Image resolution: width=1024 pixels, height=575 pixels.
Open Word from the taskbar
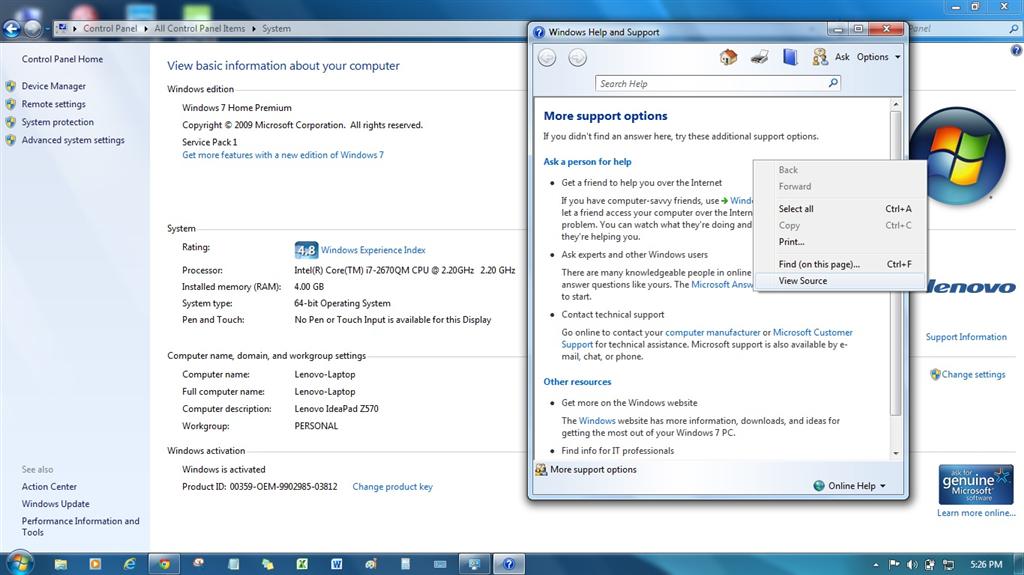tap(336, 564)
